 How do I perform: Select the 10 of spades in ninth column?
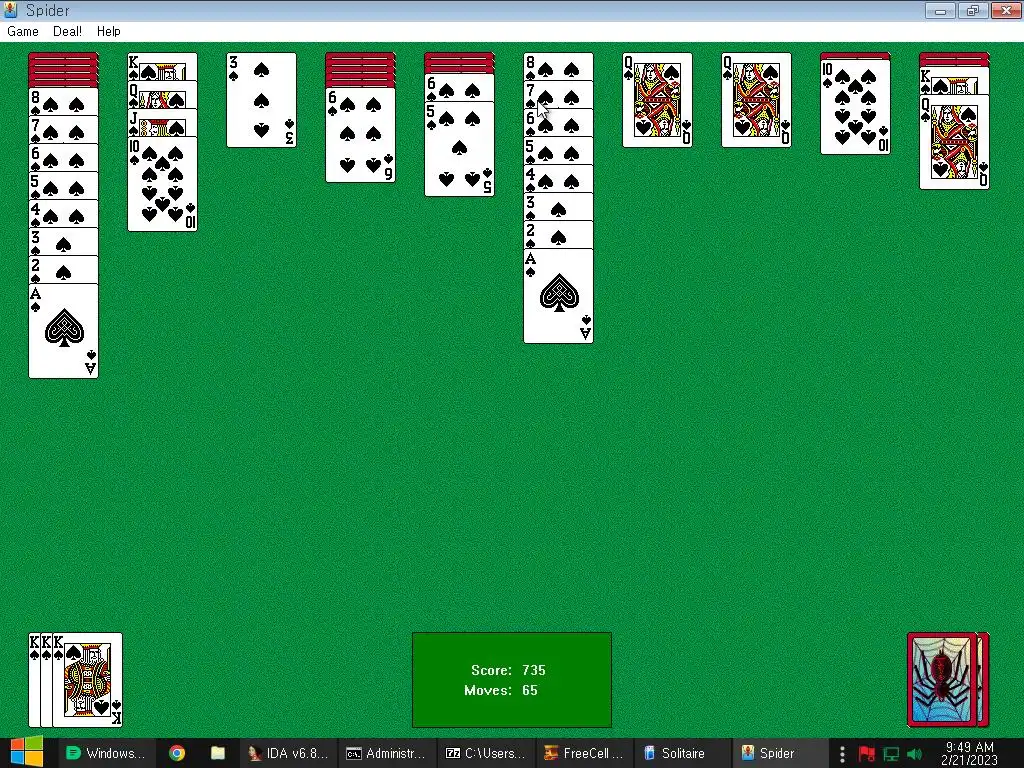pyautogui.click(x=855, y=107)
